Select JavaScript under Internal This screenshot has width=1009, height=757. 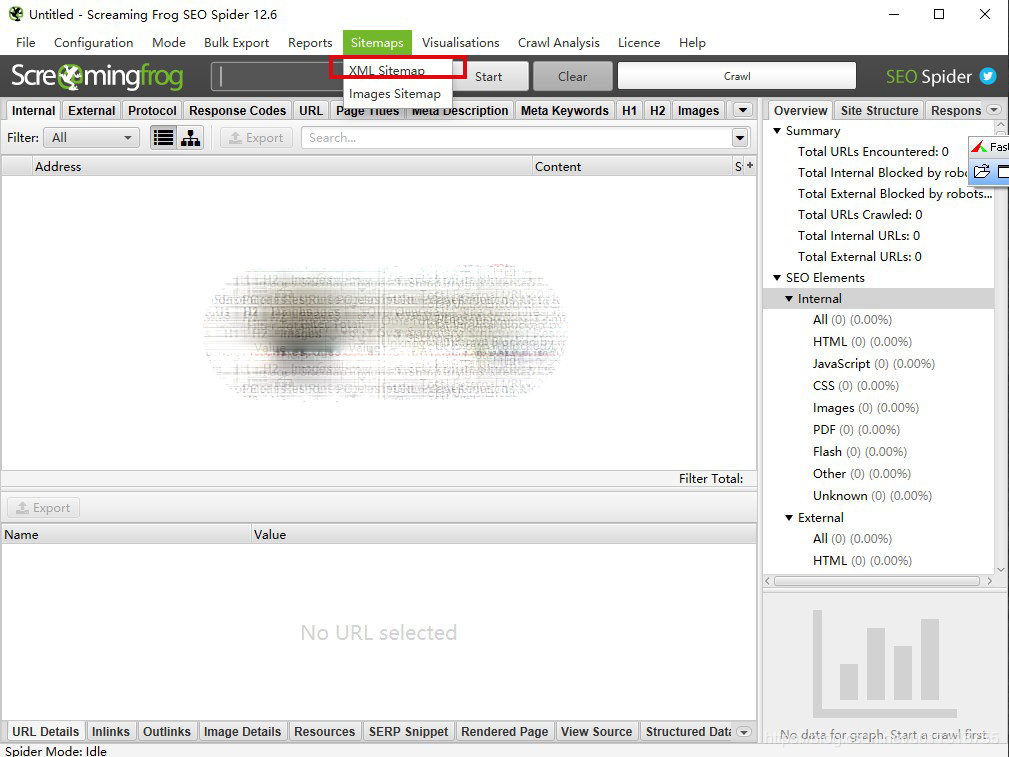[873, 364]
